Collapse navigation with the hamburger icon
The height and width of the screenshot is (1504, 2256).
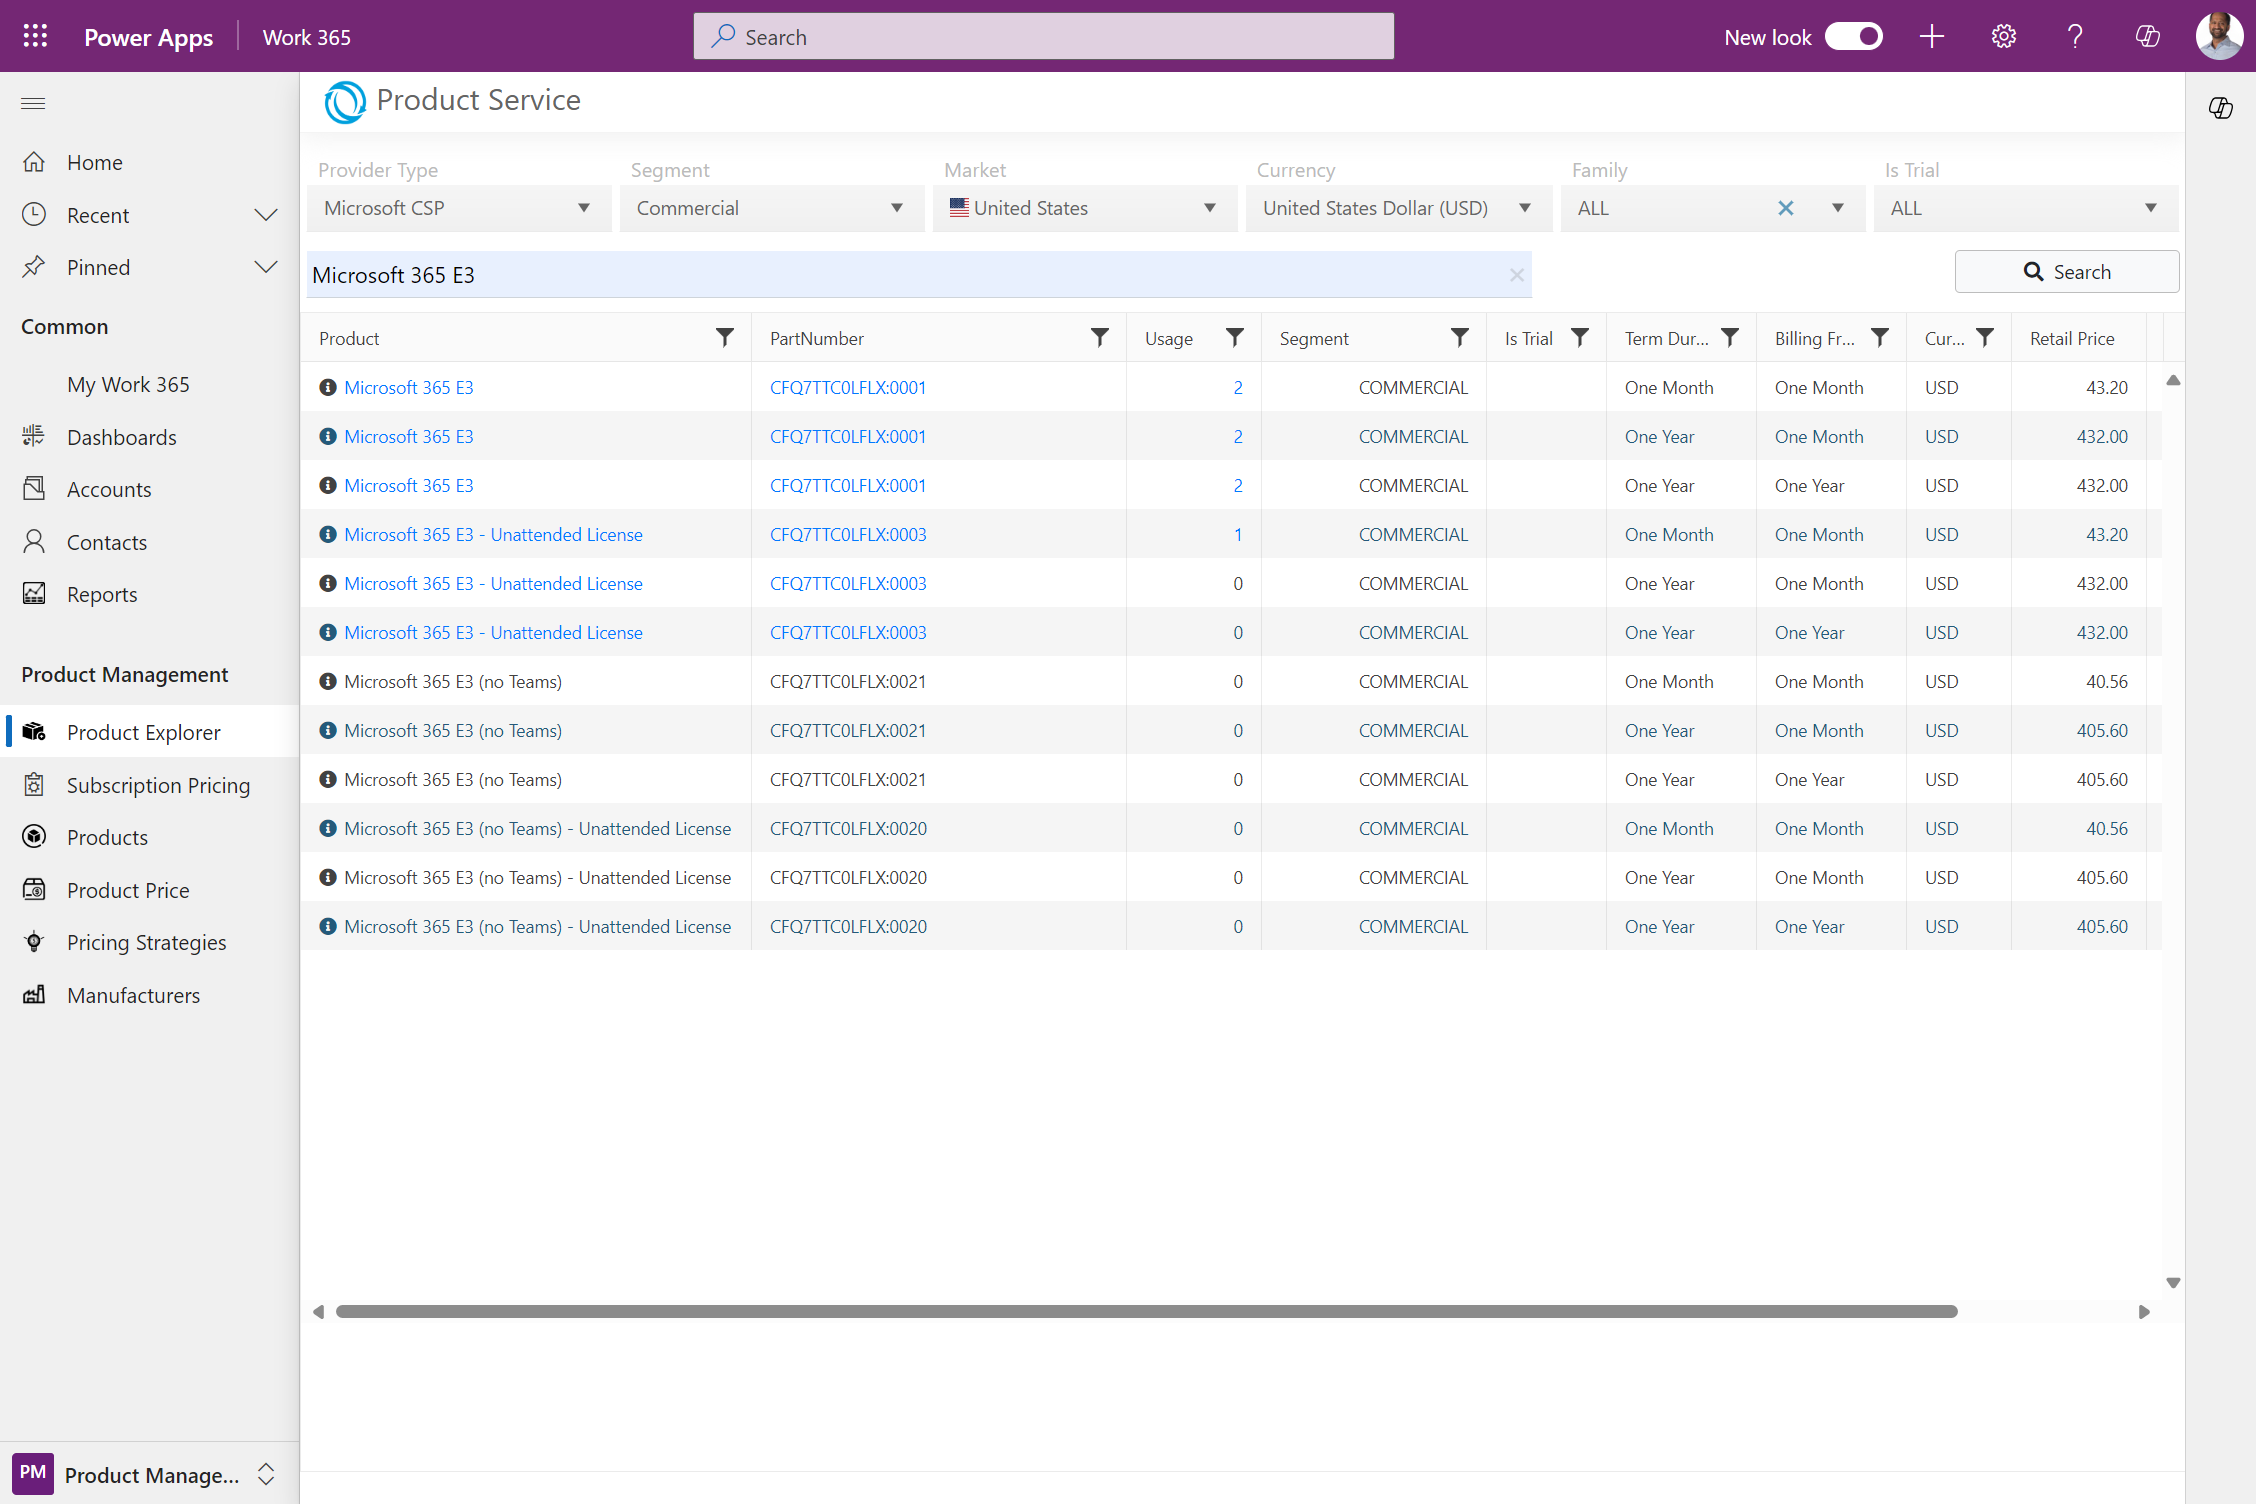(33, 104)
